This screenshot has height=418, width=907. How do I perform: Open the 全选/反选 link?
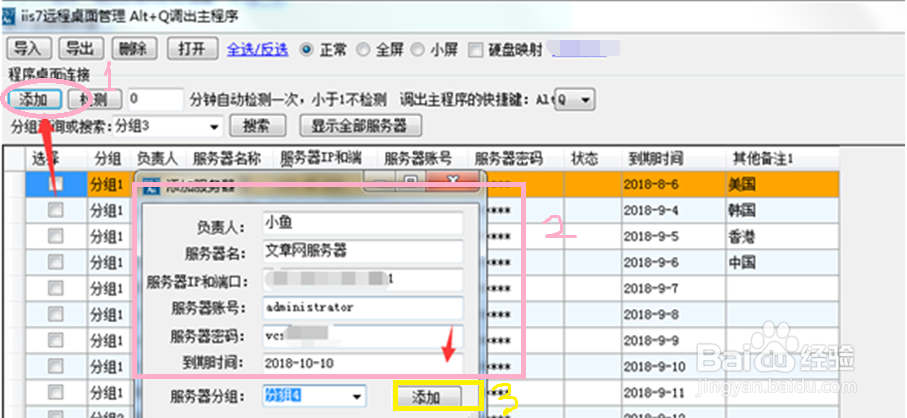[257, 50]
